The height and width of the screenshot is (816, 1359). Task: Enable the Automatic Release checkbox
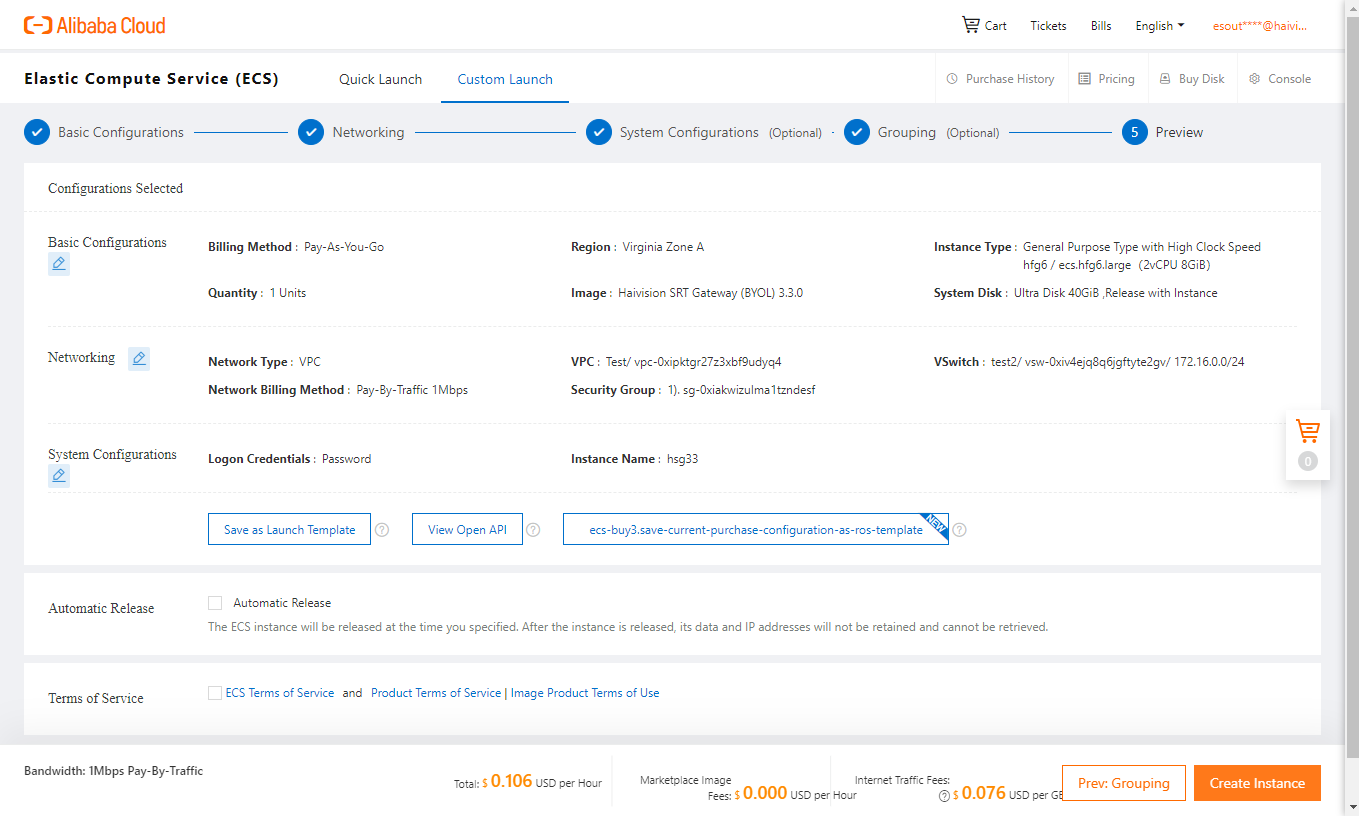215,603
